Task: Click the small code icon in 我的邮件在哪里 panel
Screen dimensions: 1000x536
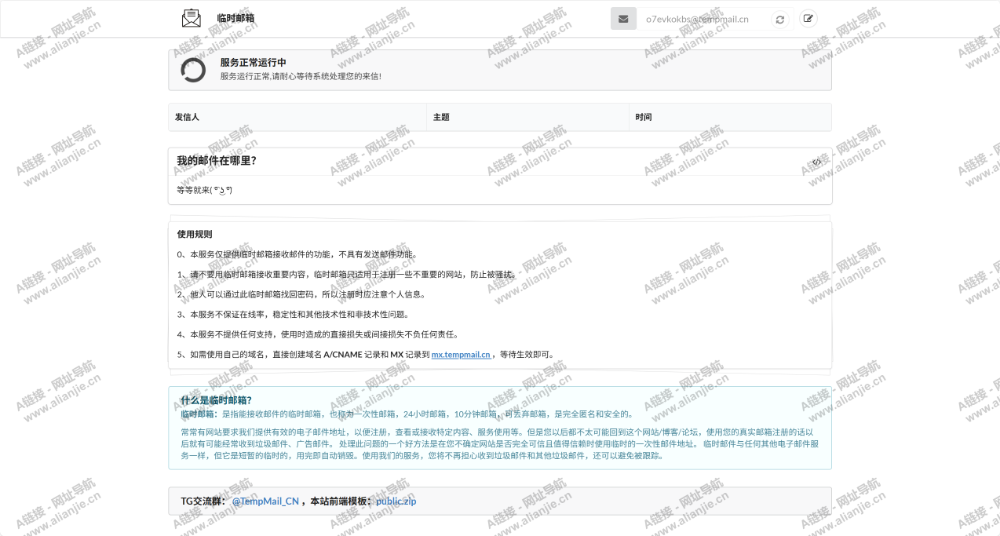Action: tap(817, 161)
